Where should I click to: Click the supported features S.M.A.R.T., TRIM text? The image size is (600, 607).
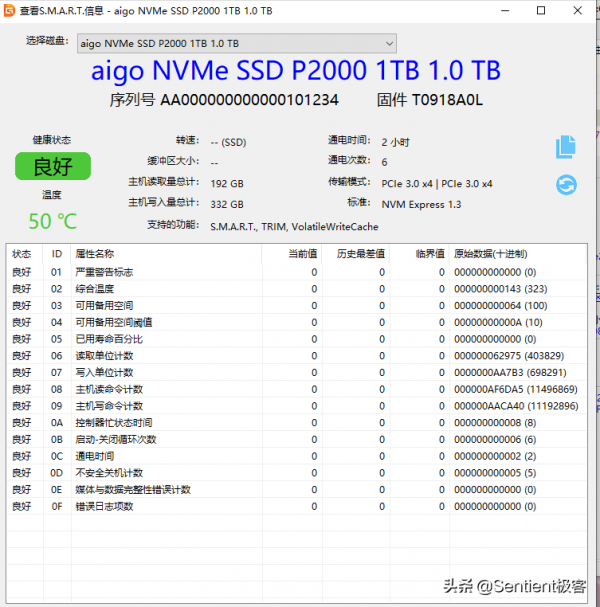pos(294,226)
